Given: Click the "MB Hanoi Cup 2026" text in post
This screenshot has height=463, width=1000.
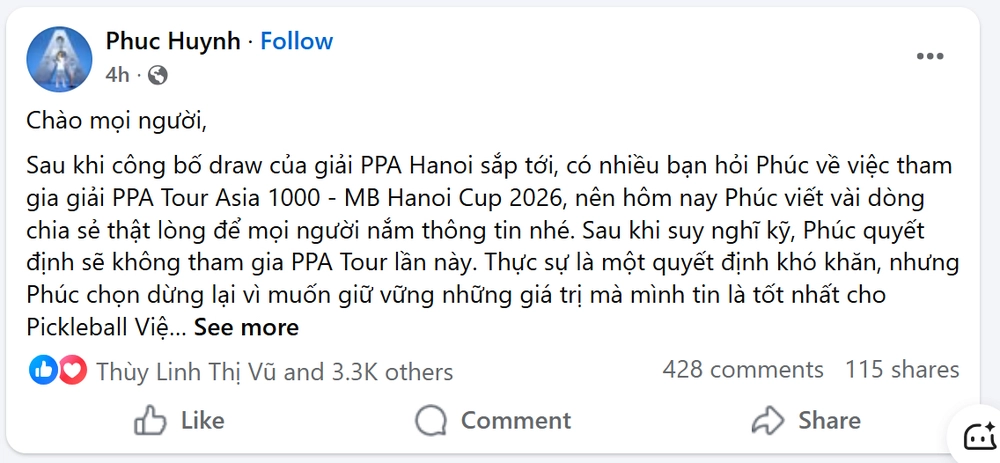Looking at the screenshot, I should point(437,193).
